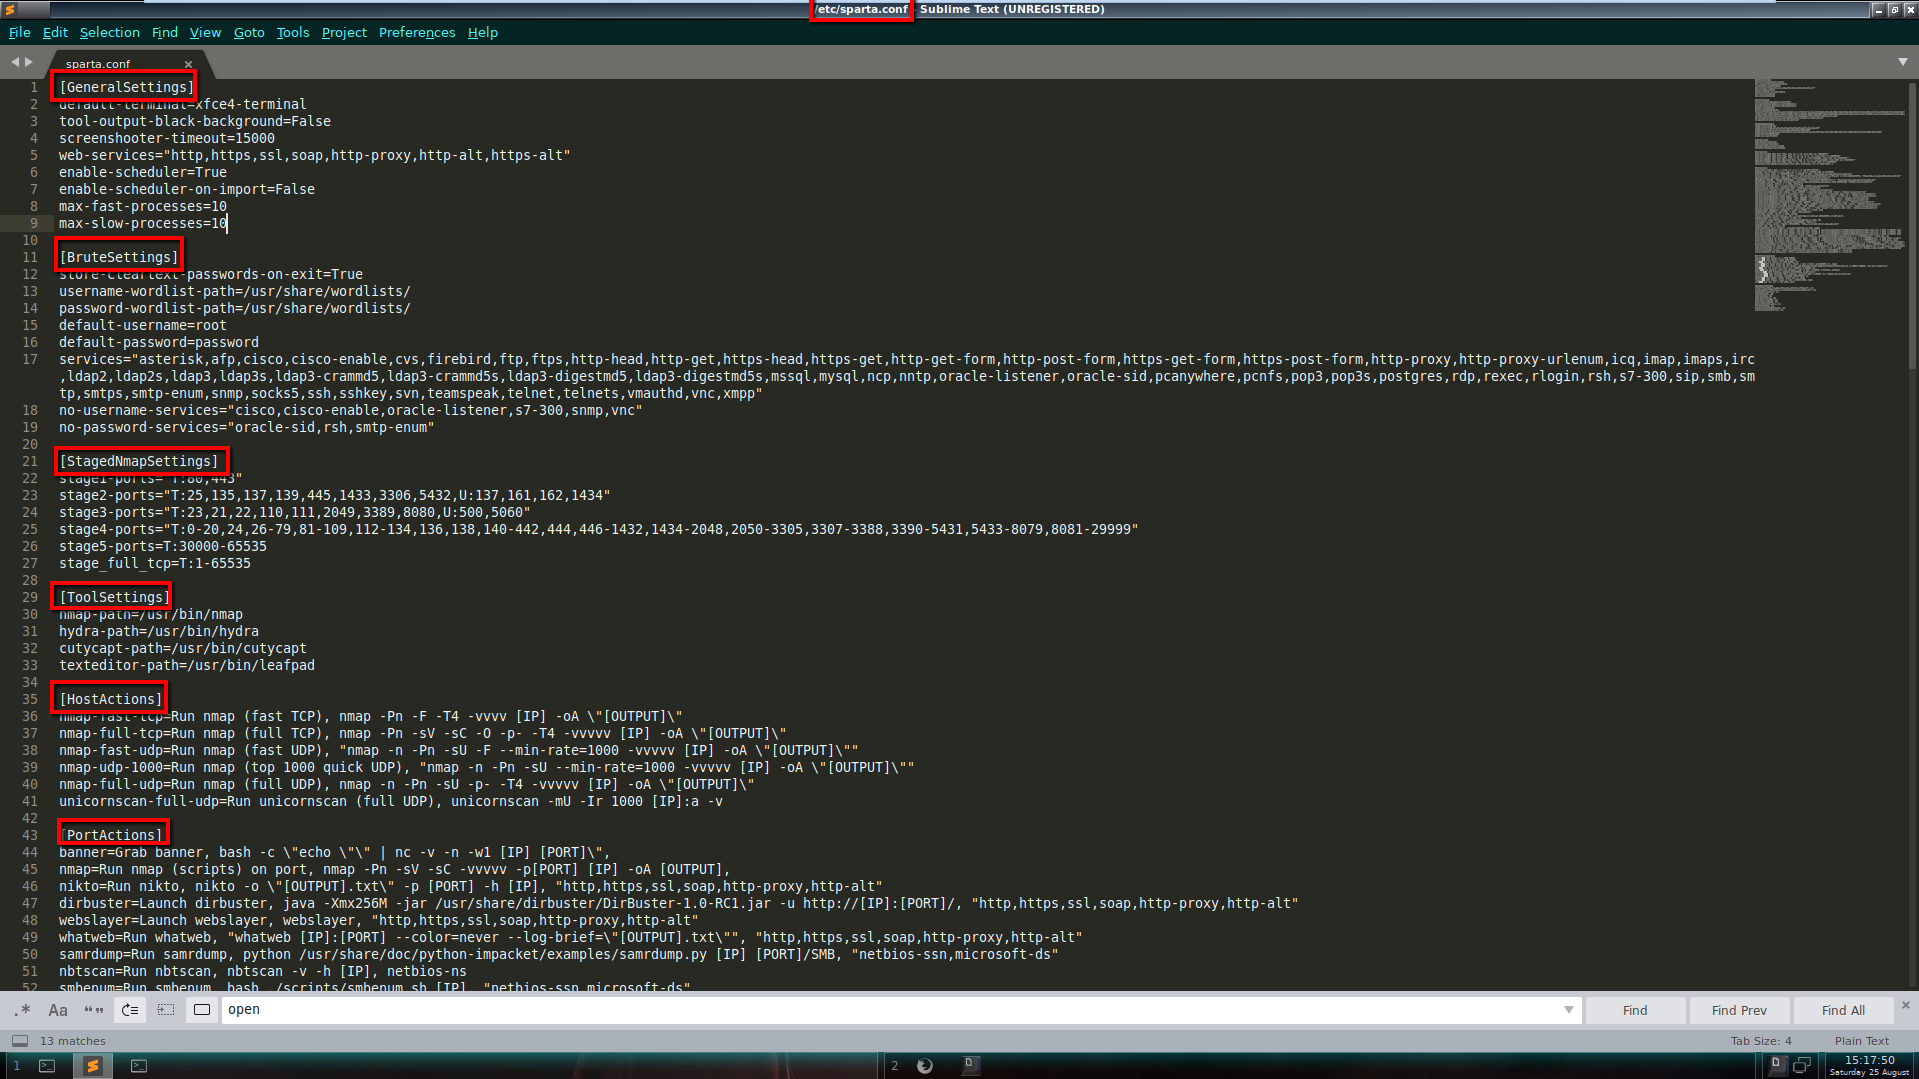This screenshot has width=1919, height=1079.
Task: Click the Find Prev button
Action: [1738, 1010]
